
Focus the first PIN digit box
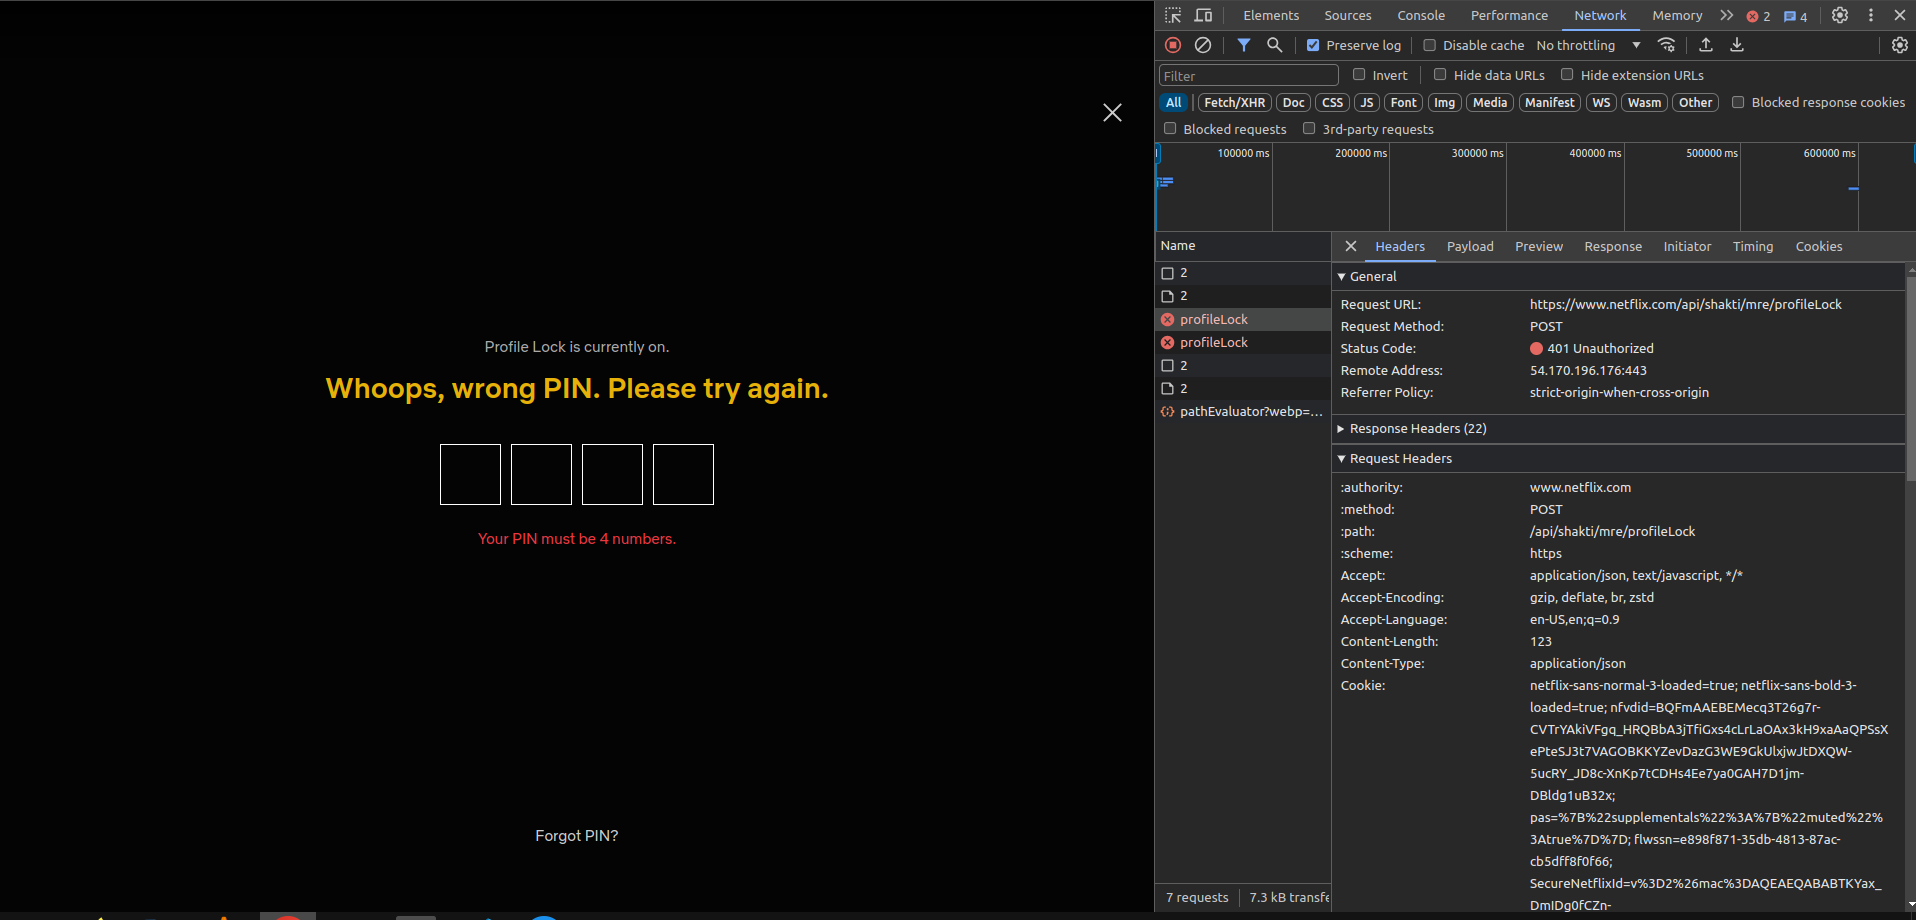[470, 474]
